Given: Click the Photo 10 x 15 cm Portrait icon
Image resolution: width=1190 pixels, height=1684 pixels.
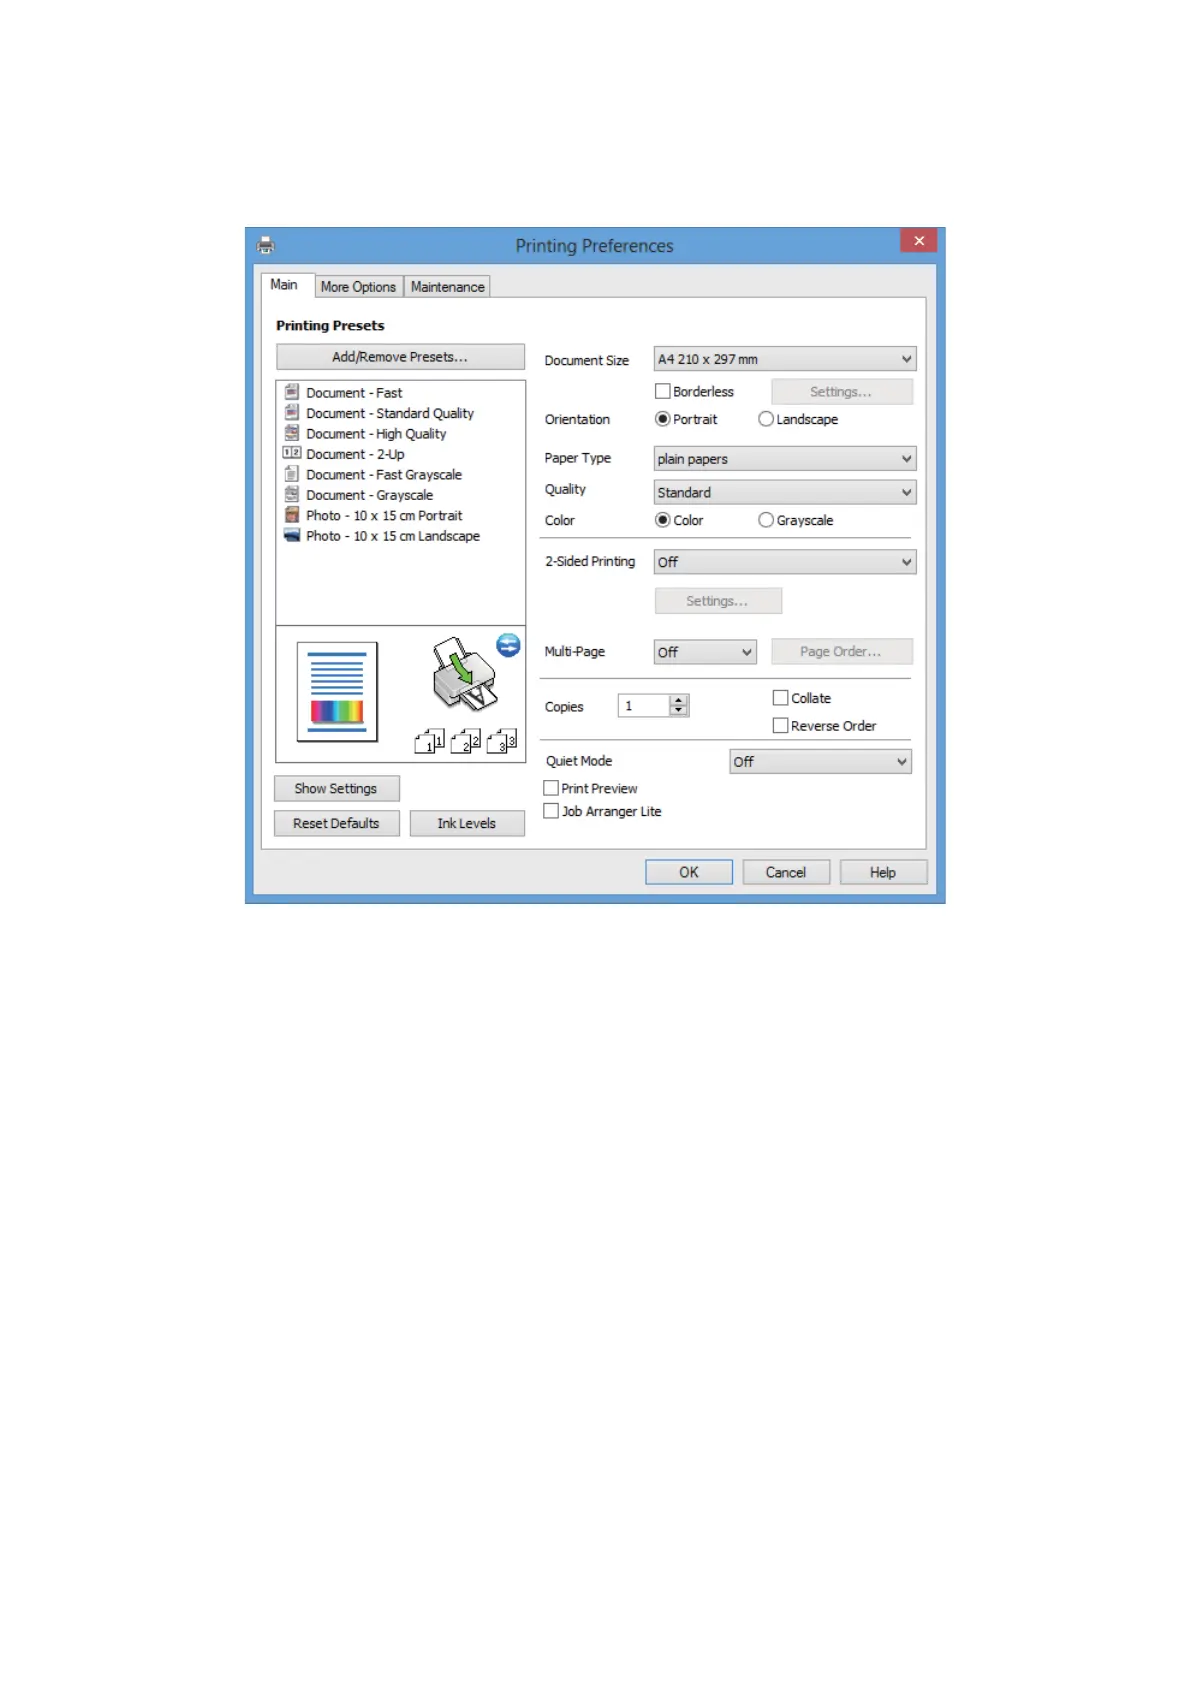Looking at the screenshot, I should (x=292, y=515).
